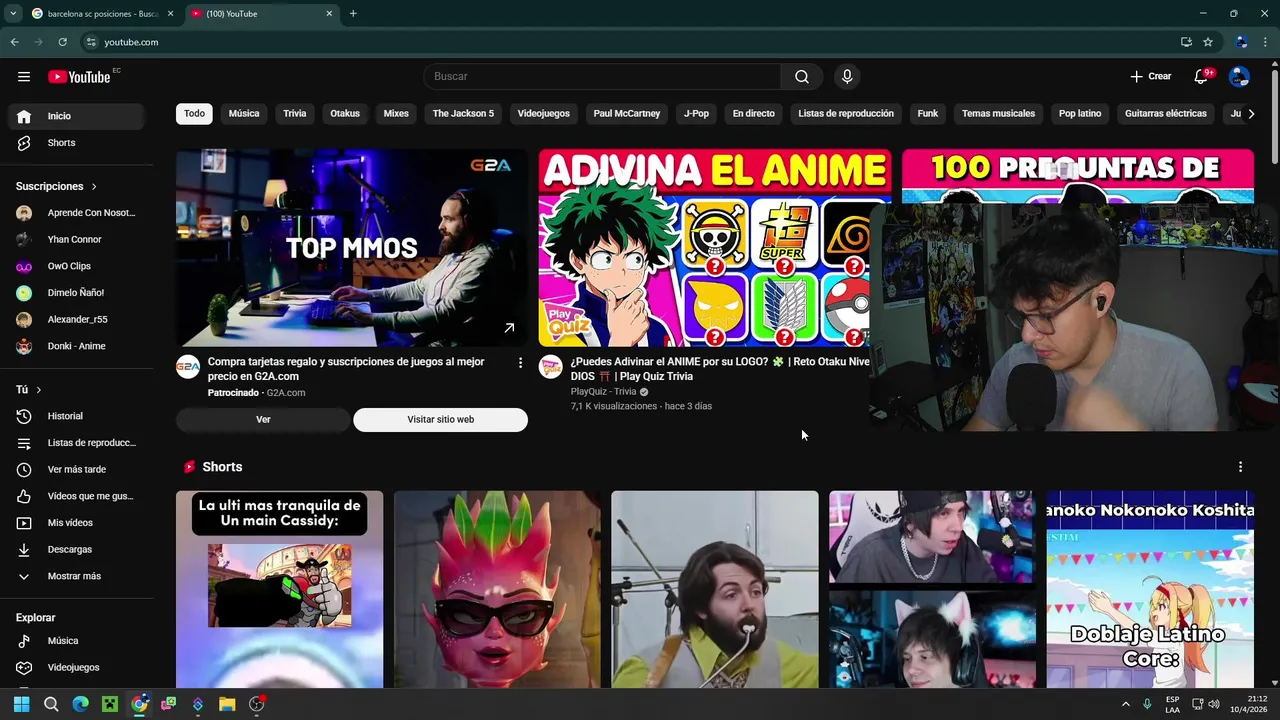Open Videos que me gustan
This screenshot has height=720, width=1280.
click(x=77, y=496)
